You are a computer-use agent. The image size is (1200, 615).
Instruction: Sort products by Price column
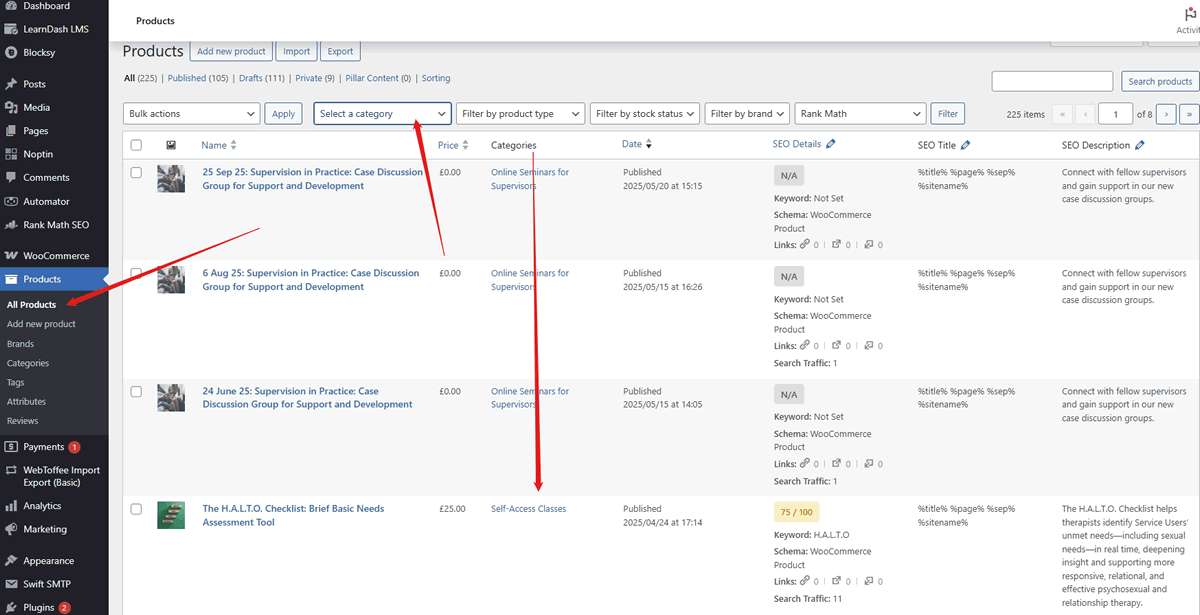tap(452, 145)
